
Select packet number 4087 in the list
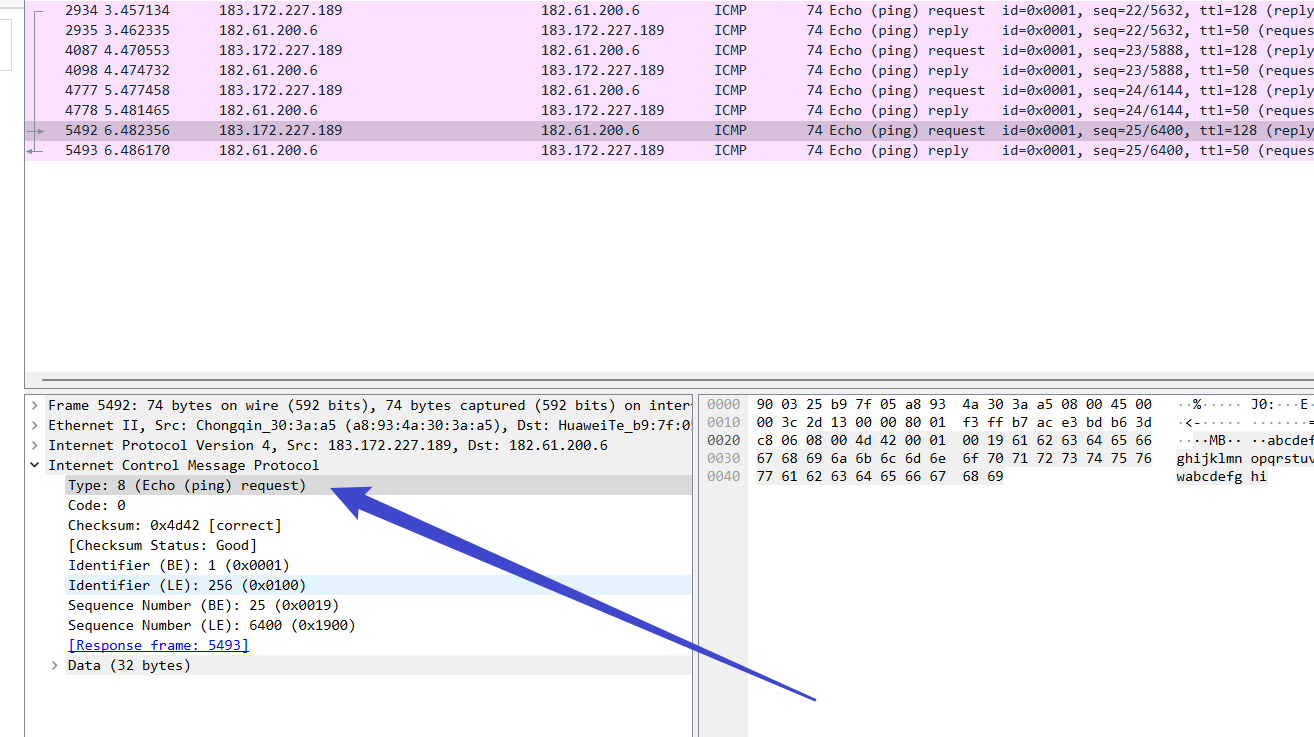[669, 50]
